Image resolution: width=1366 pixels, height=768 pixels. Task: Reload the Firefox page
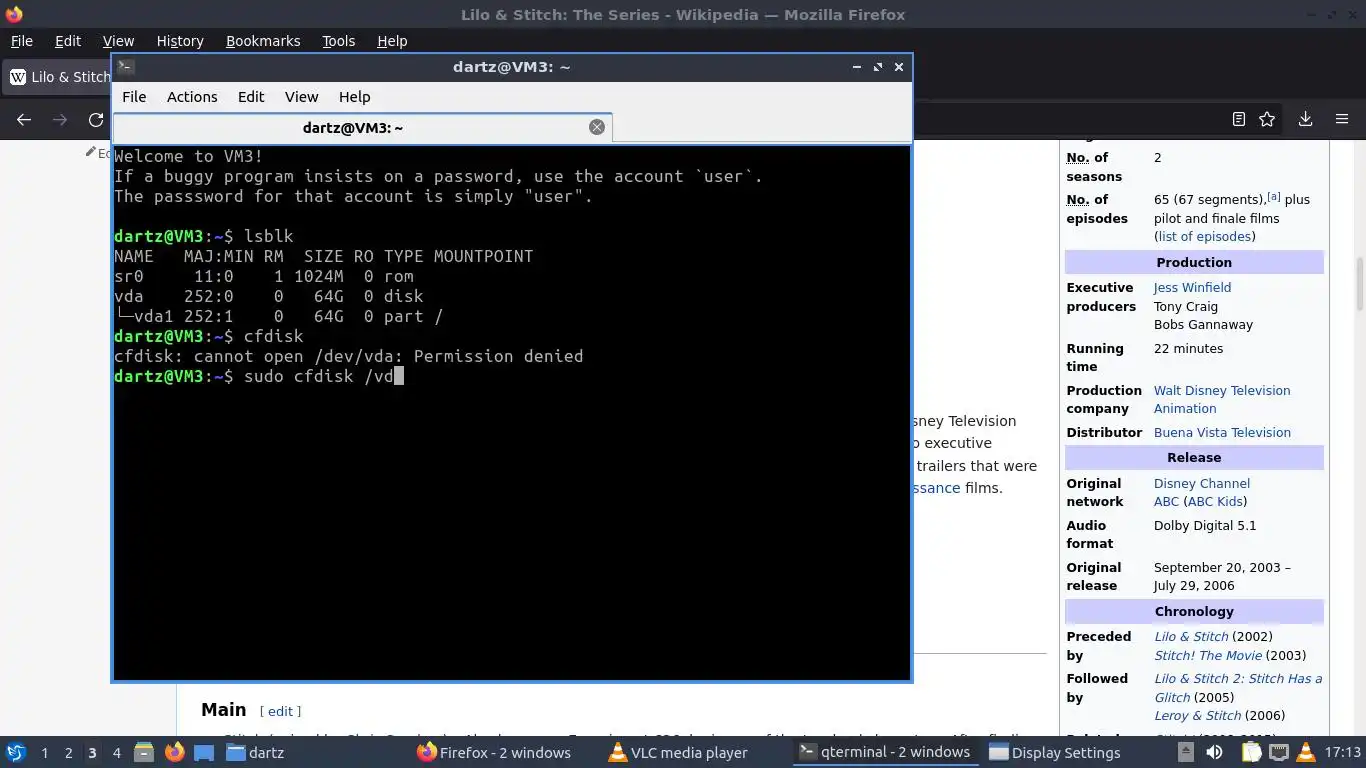pyautogui.click(x=96, y=119)
